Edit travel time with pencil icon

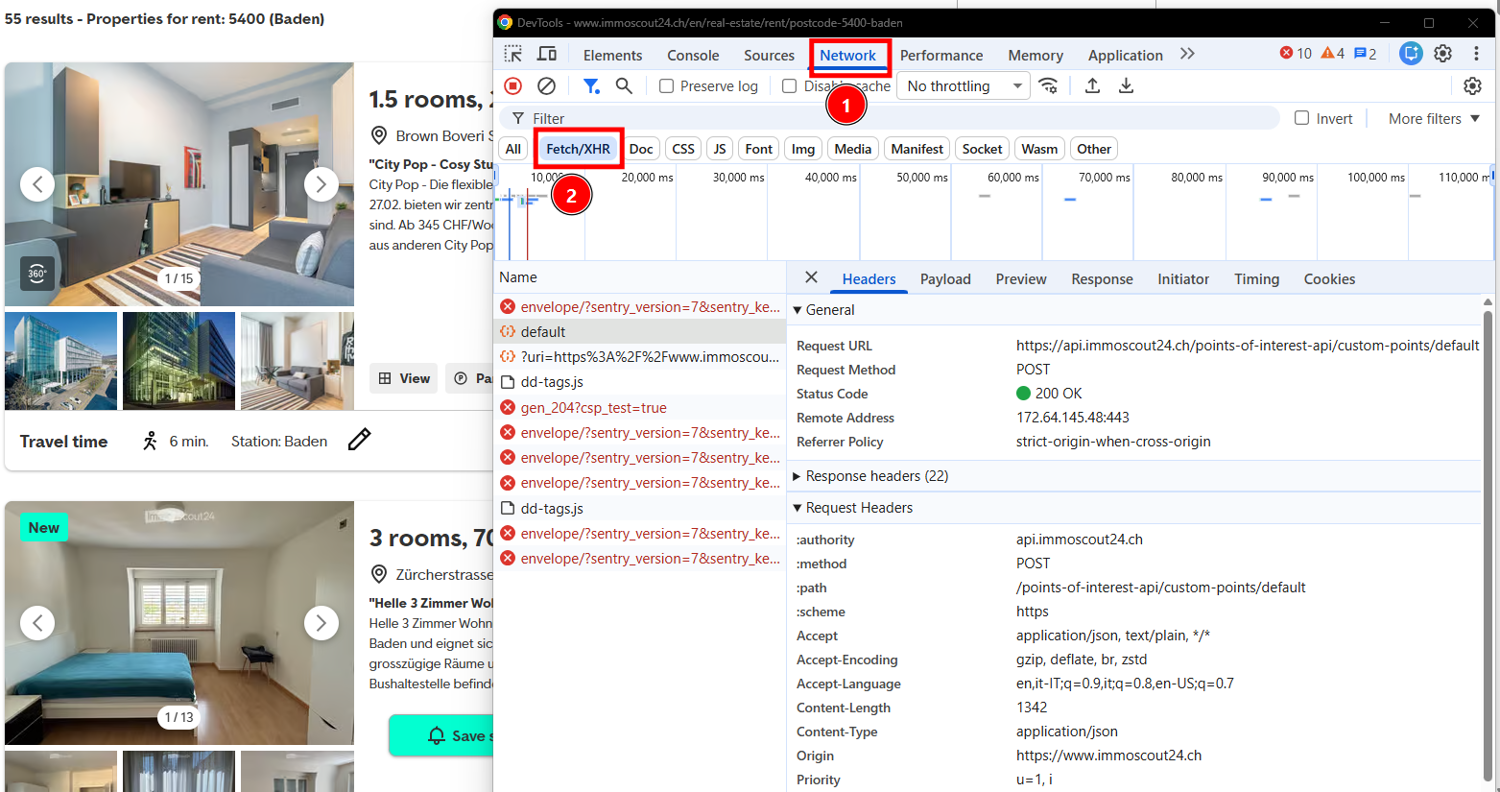tap(359, 440)
